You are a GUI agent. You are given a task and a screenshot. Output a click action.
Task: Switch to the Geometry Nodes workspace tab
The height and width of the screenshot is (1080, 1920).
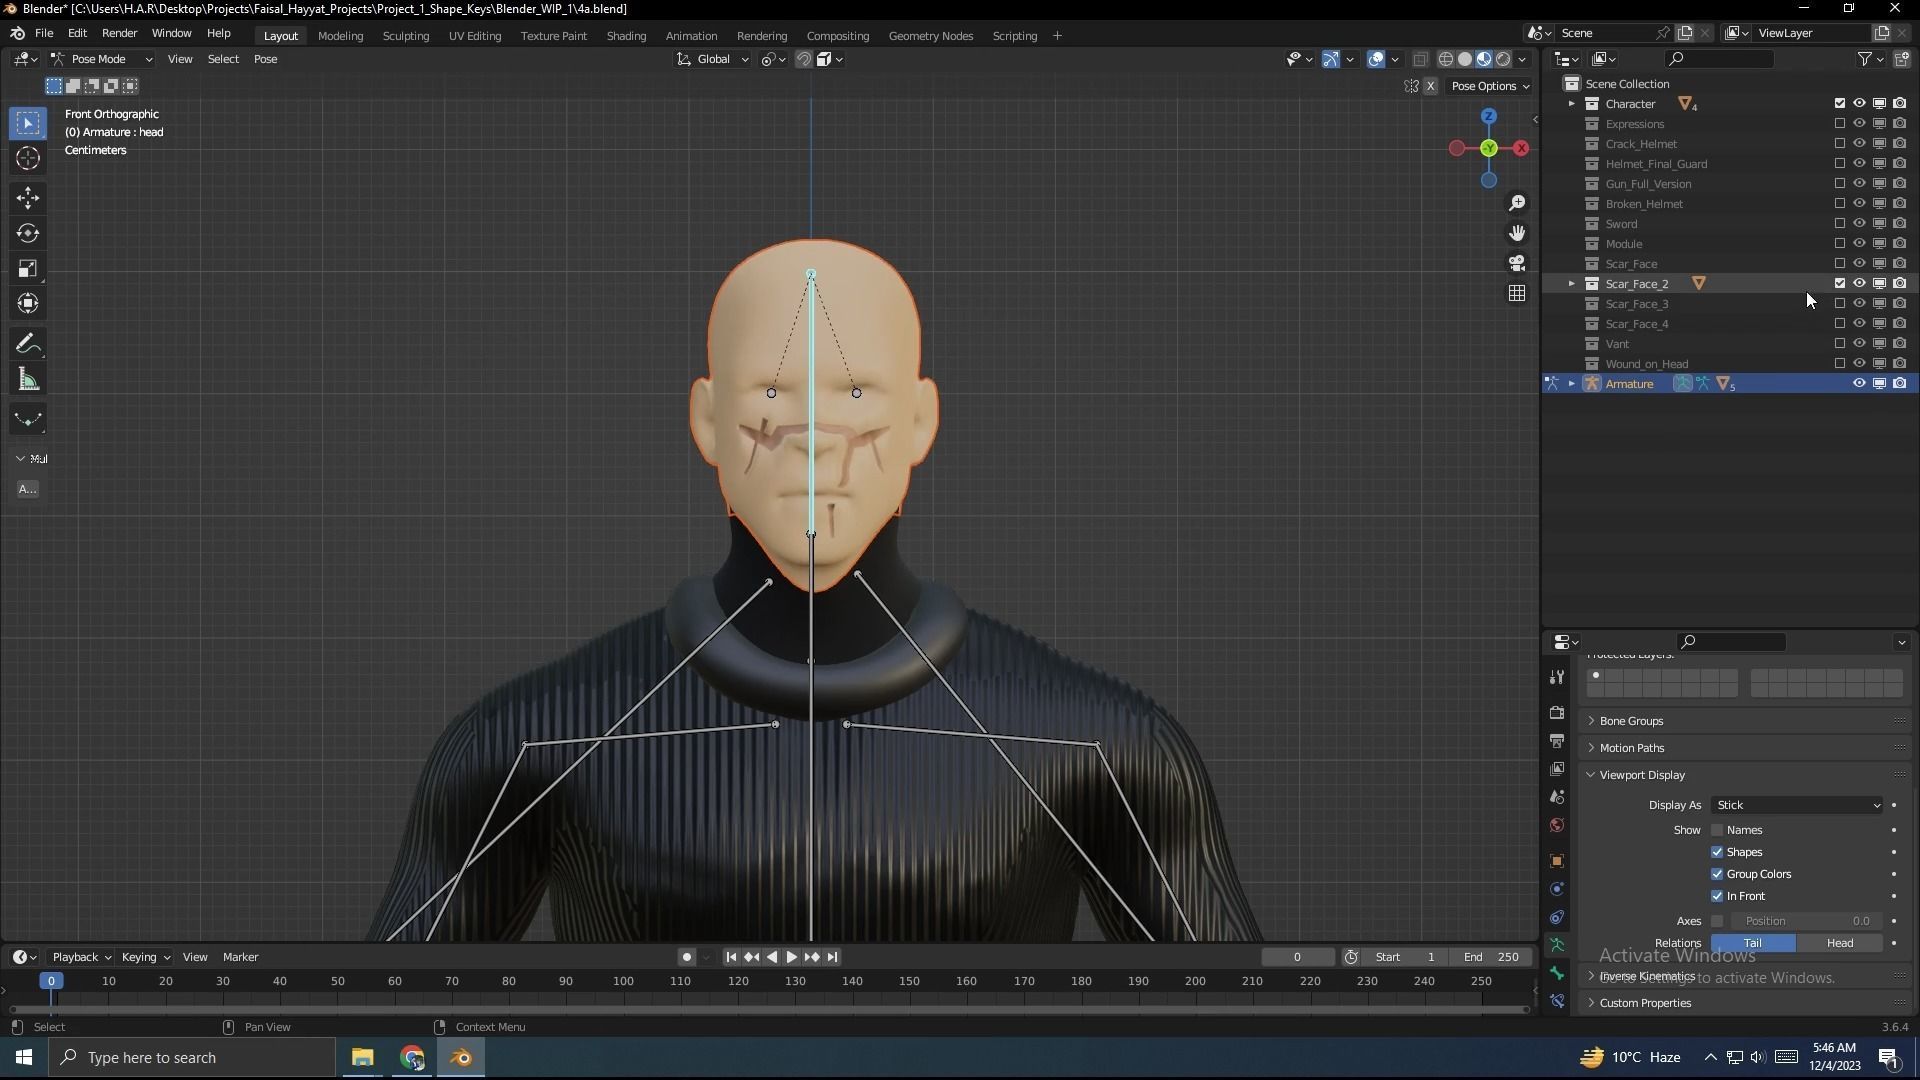click(930, 36)
